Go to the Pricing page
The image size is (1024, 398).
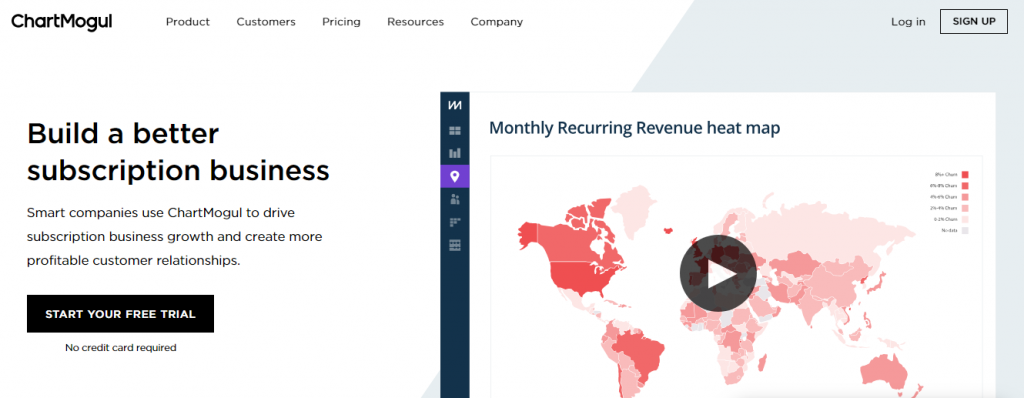341,22
